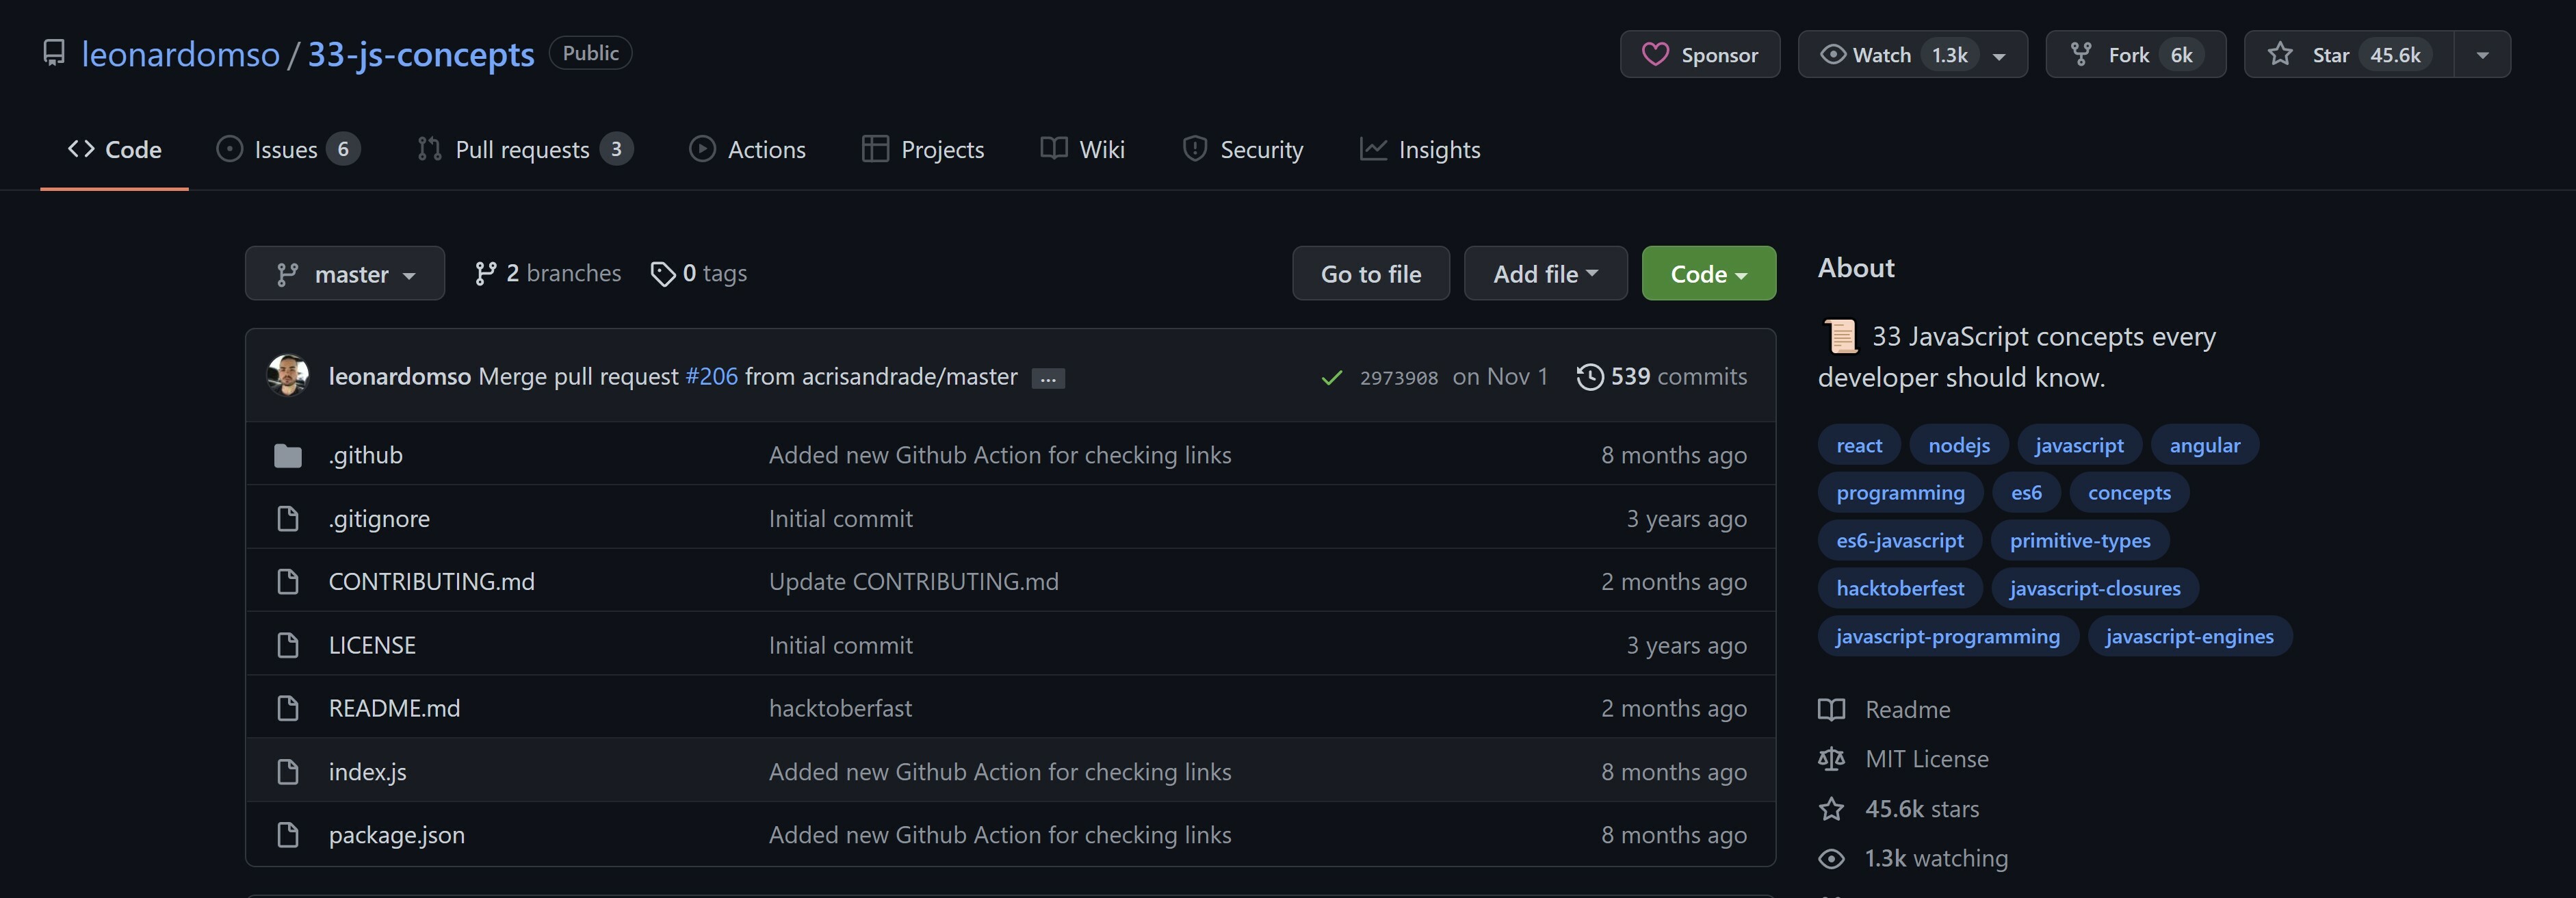The height and width of the screenshot is (898, 2576).
Task: Click the .github folder icon
Action: coord(288,455)
